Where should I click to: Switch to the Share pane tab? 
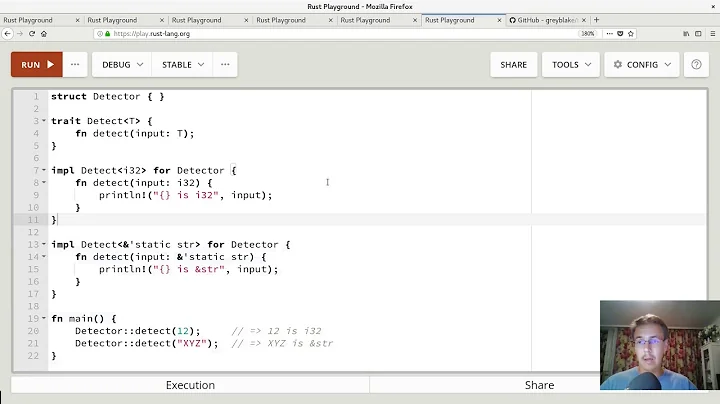[540, 385]
